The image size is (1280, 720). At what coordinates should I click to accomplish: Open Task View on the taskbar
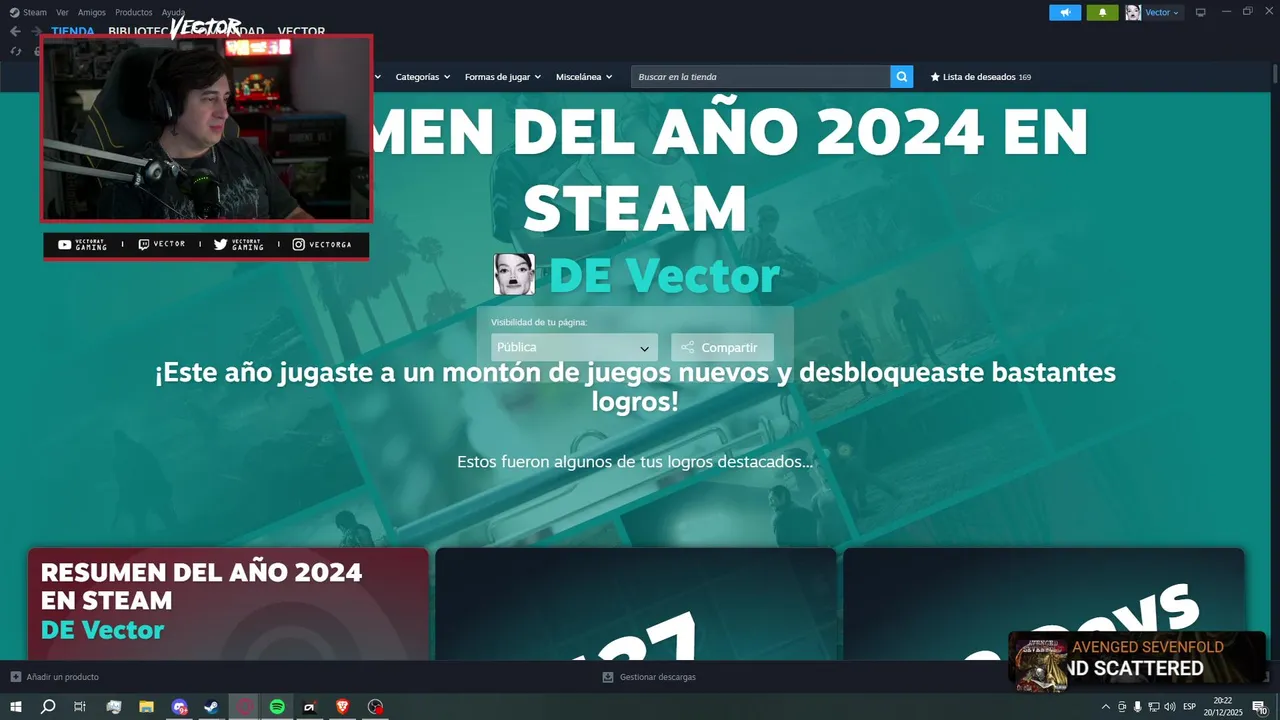click(x=80, y=707)
